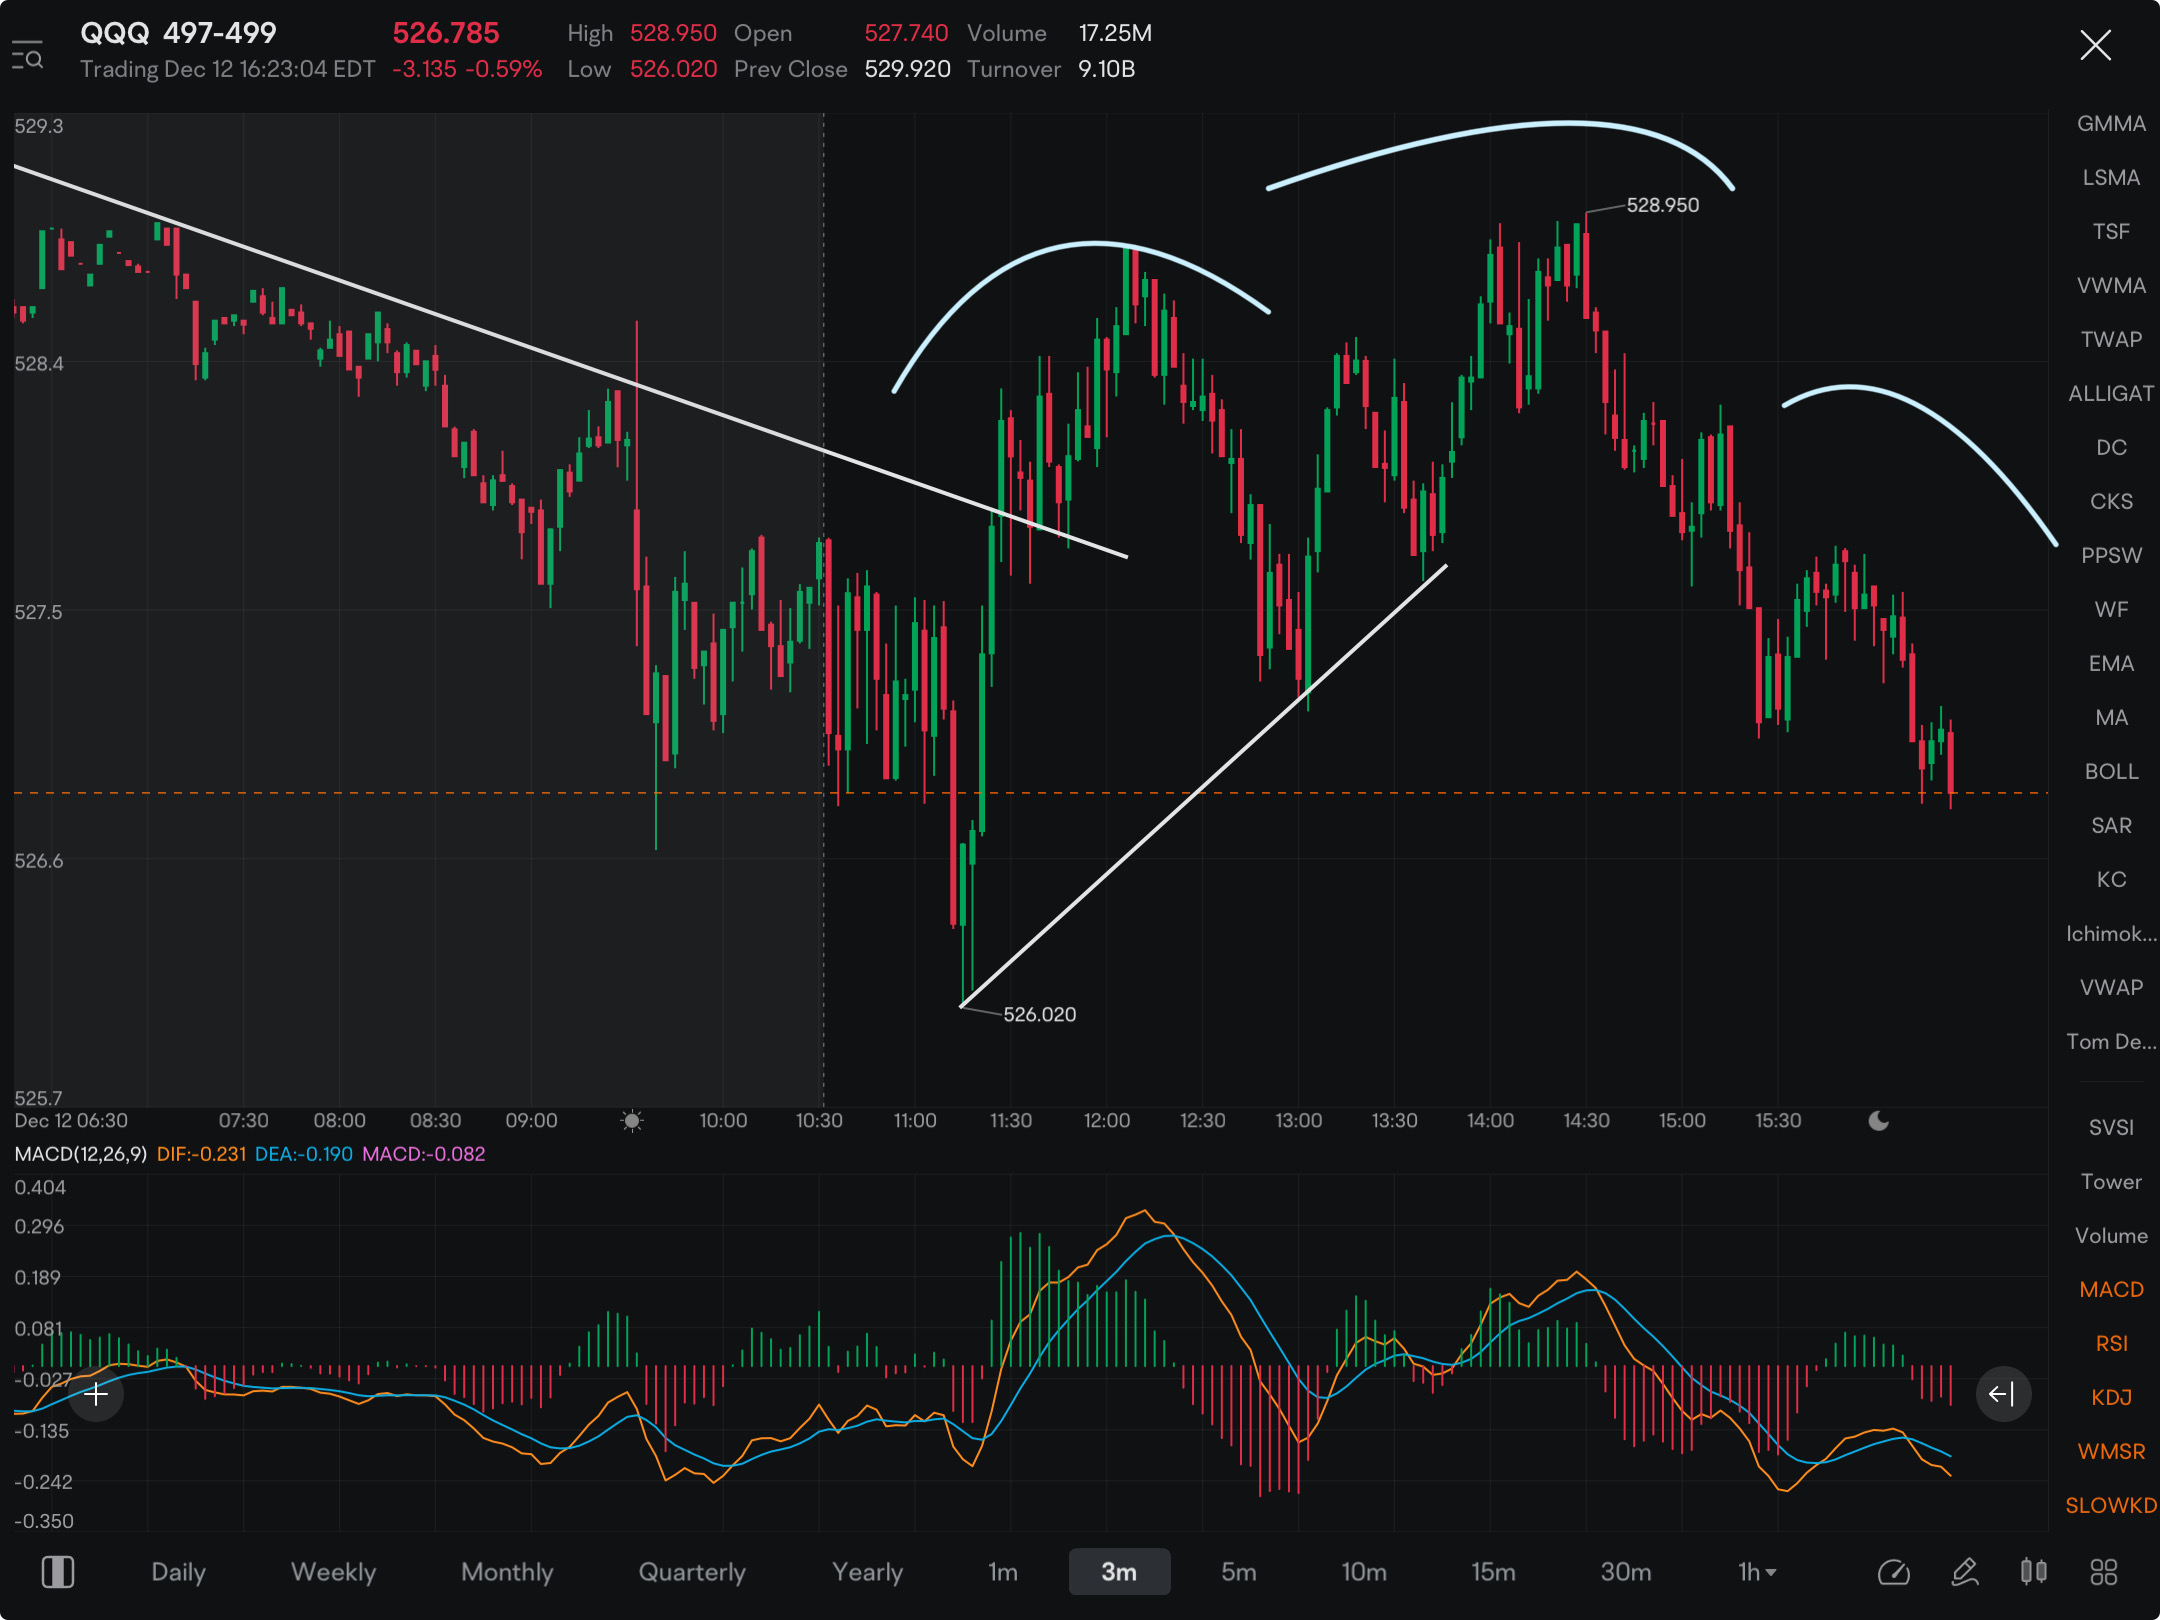Select the 5m interval
The image size is (2160, 1620).
(x=1238, y=1572)
